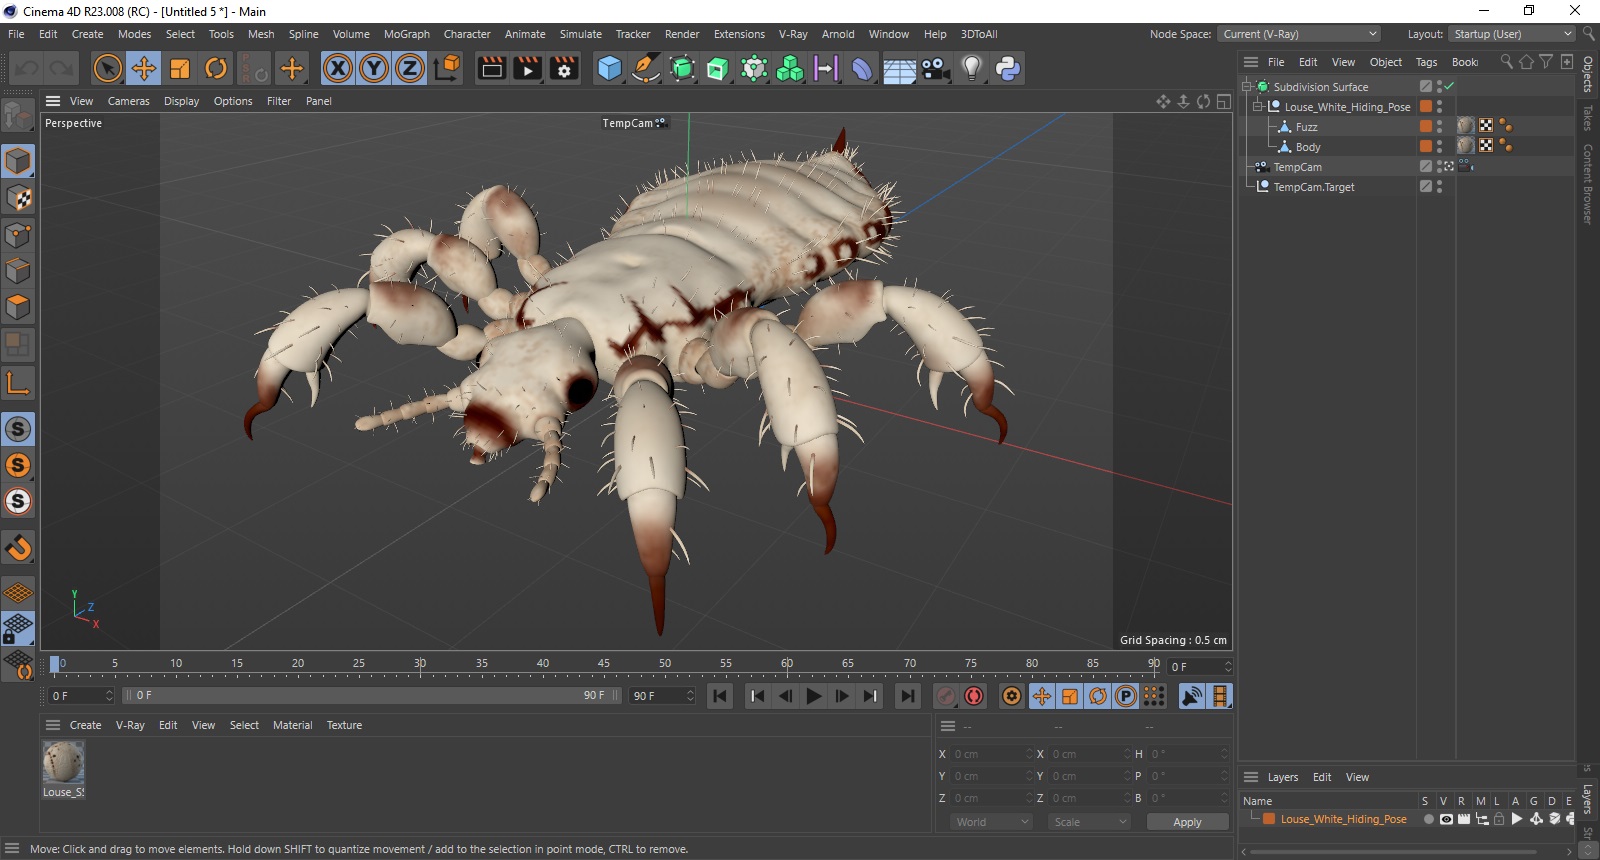
Task: Toggle Y axis lock
Action: click(x=374, y=68)
